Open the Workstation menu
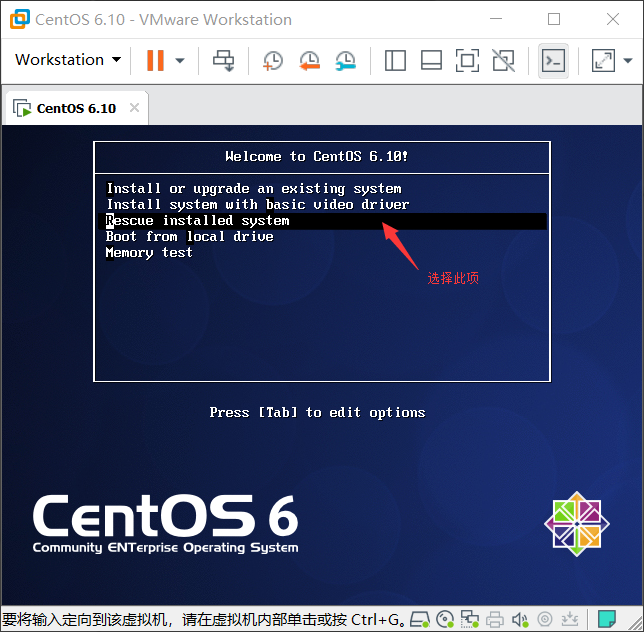Image resolution: width=644 pixels, height=632 pixels. (68, 60)
